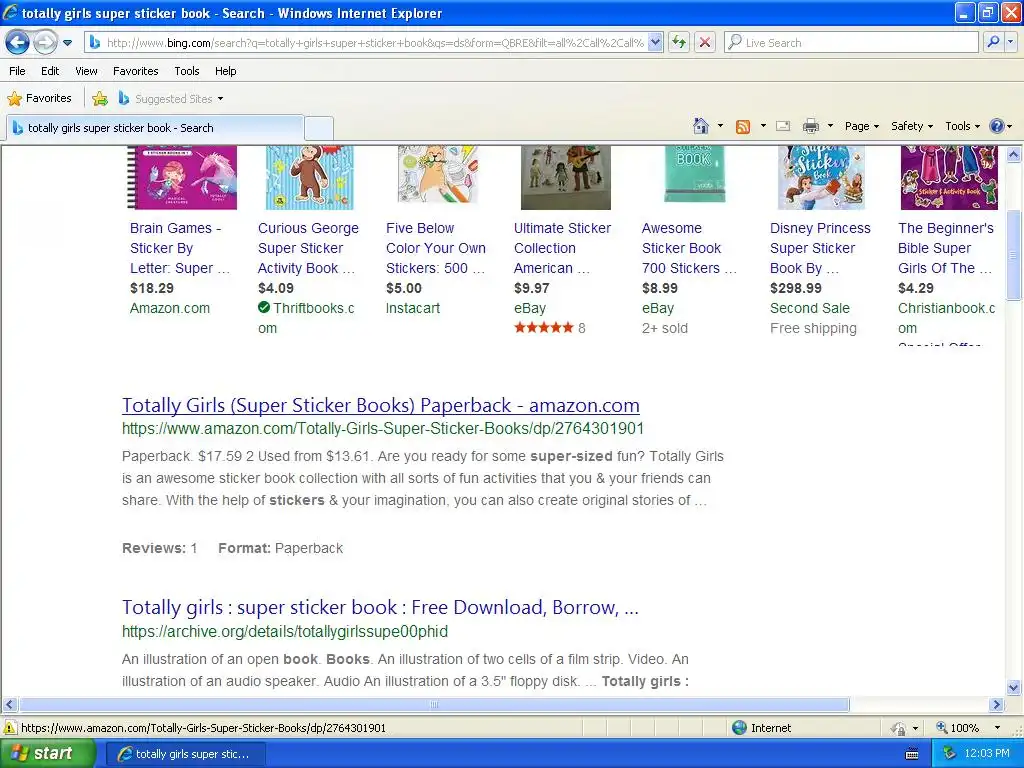Click the New Tab button

point(319,128)
